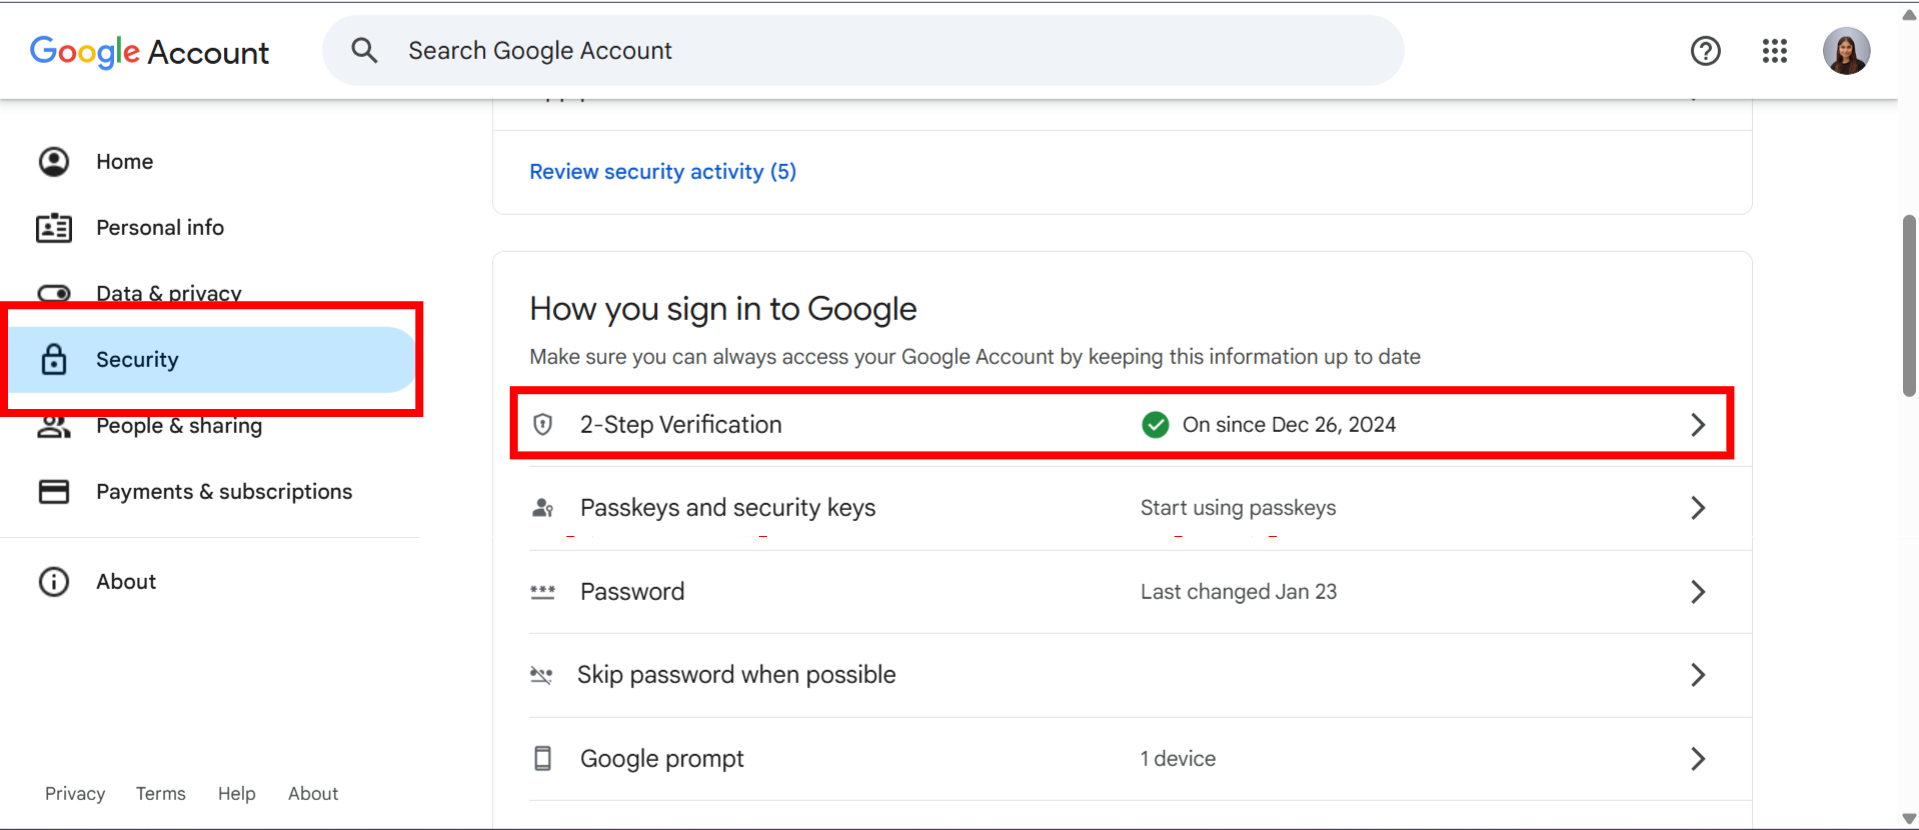Click the About info circle icon
Image resolution: width=1919 pixels, height=830 pixels.
coord(54,582)
